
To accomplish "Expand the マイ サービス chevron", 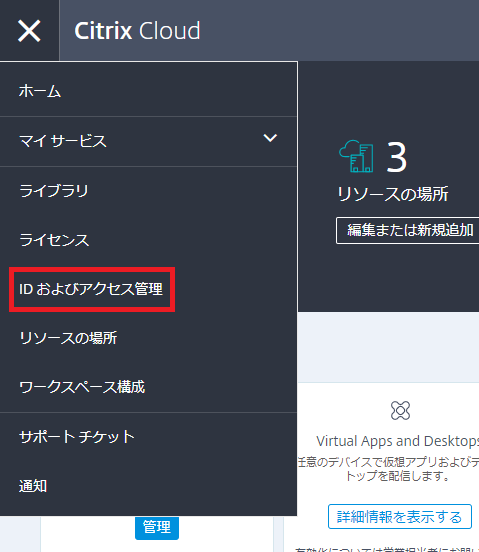I will click(270, 138).
